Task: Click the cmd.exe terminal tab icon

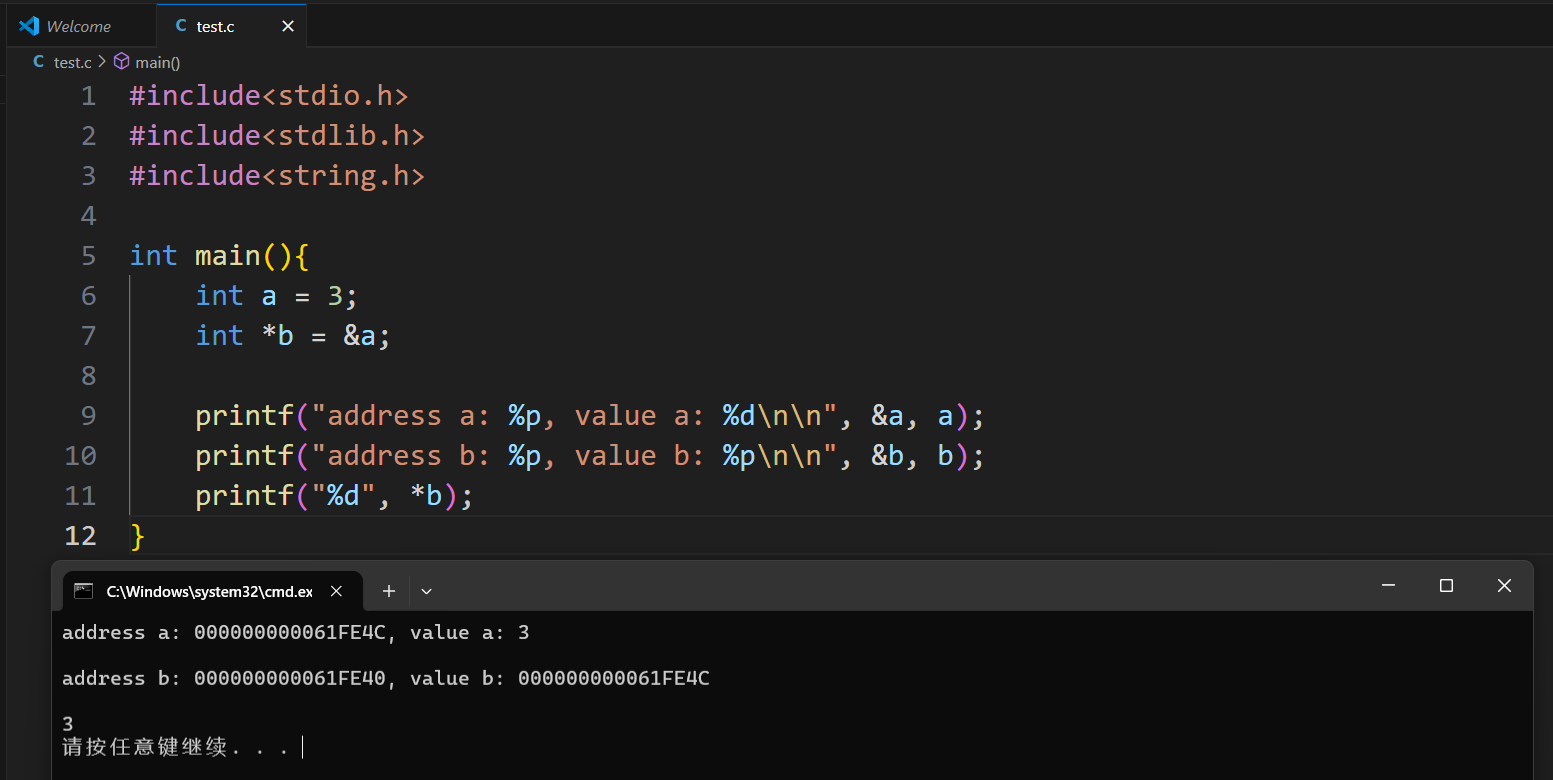Action: tap(84, 591)
